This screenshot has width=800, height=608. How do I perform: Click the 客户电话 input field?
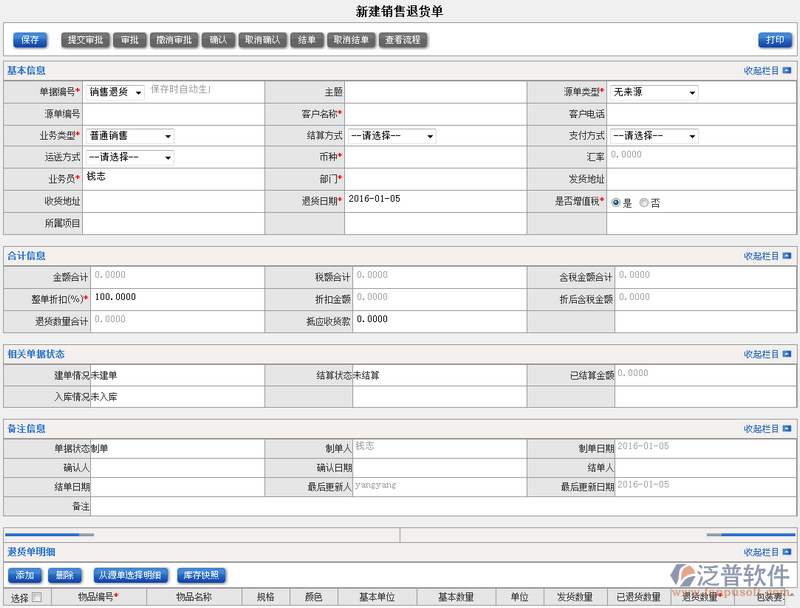[x=702, y=114]
